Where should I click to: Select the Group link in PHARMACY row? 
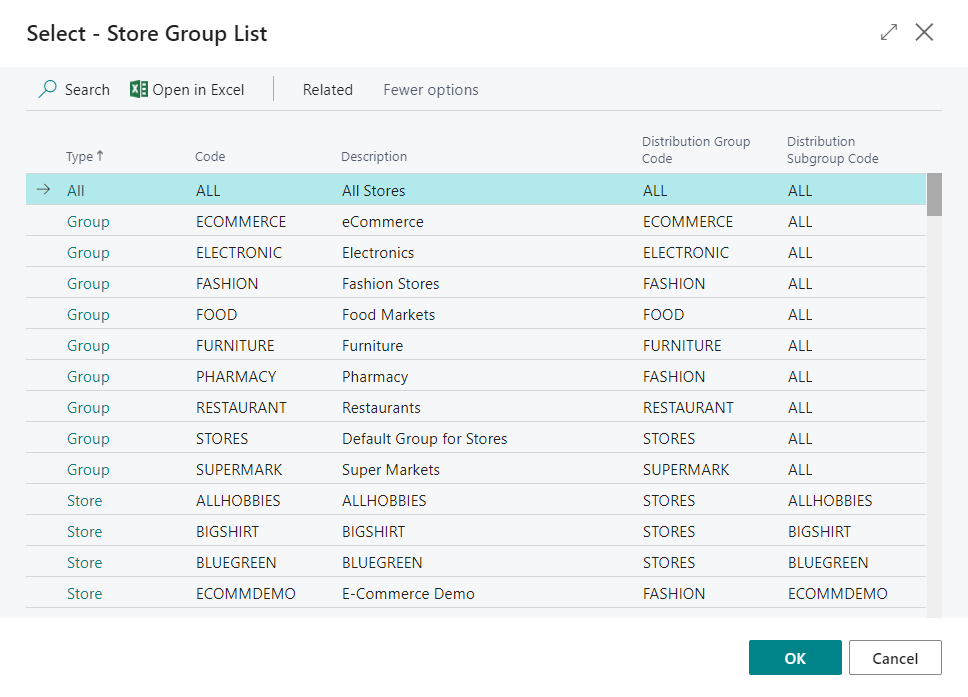tap(88, 377)
